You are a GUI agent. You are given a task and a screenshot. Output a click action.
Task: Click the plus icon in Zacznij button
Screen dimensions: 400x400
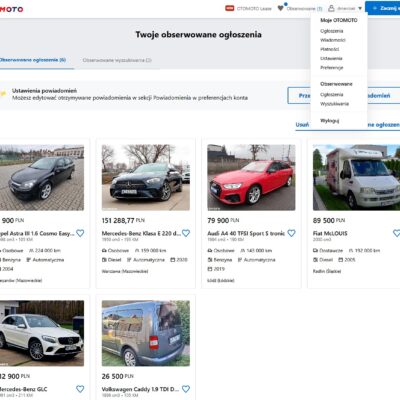coord(375,8)
